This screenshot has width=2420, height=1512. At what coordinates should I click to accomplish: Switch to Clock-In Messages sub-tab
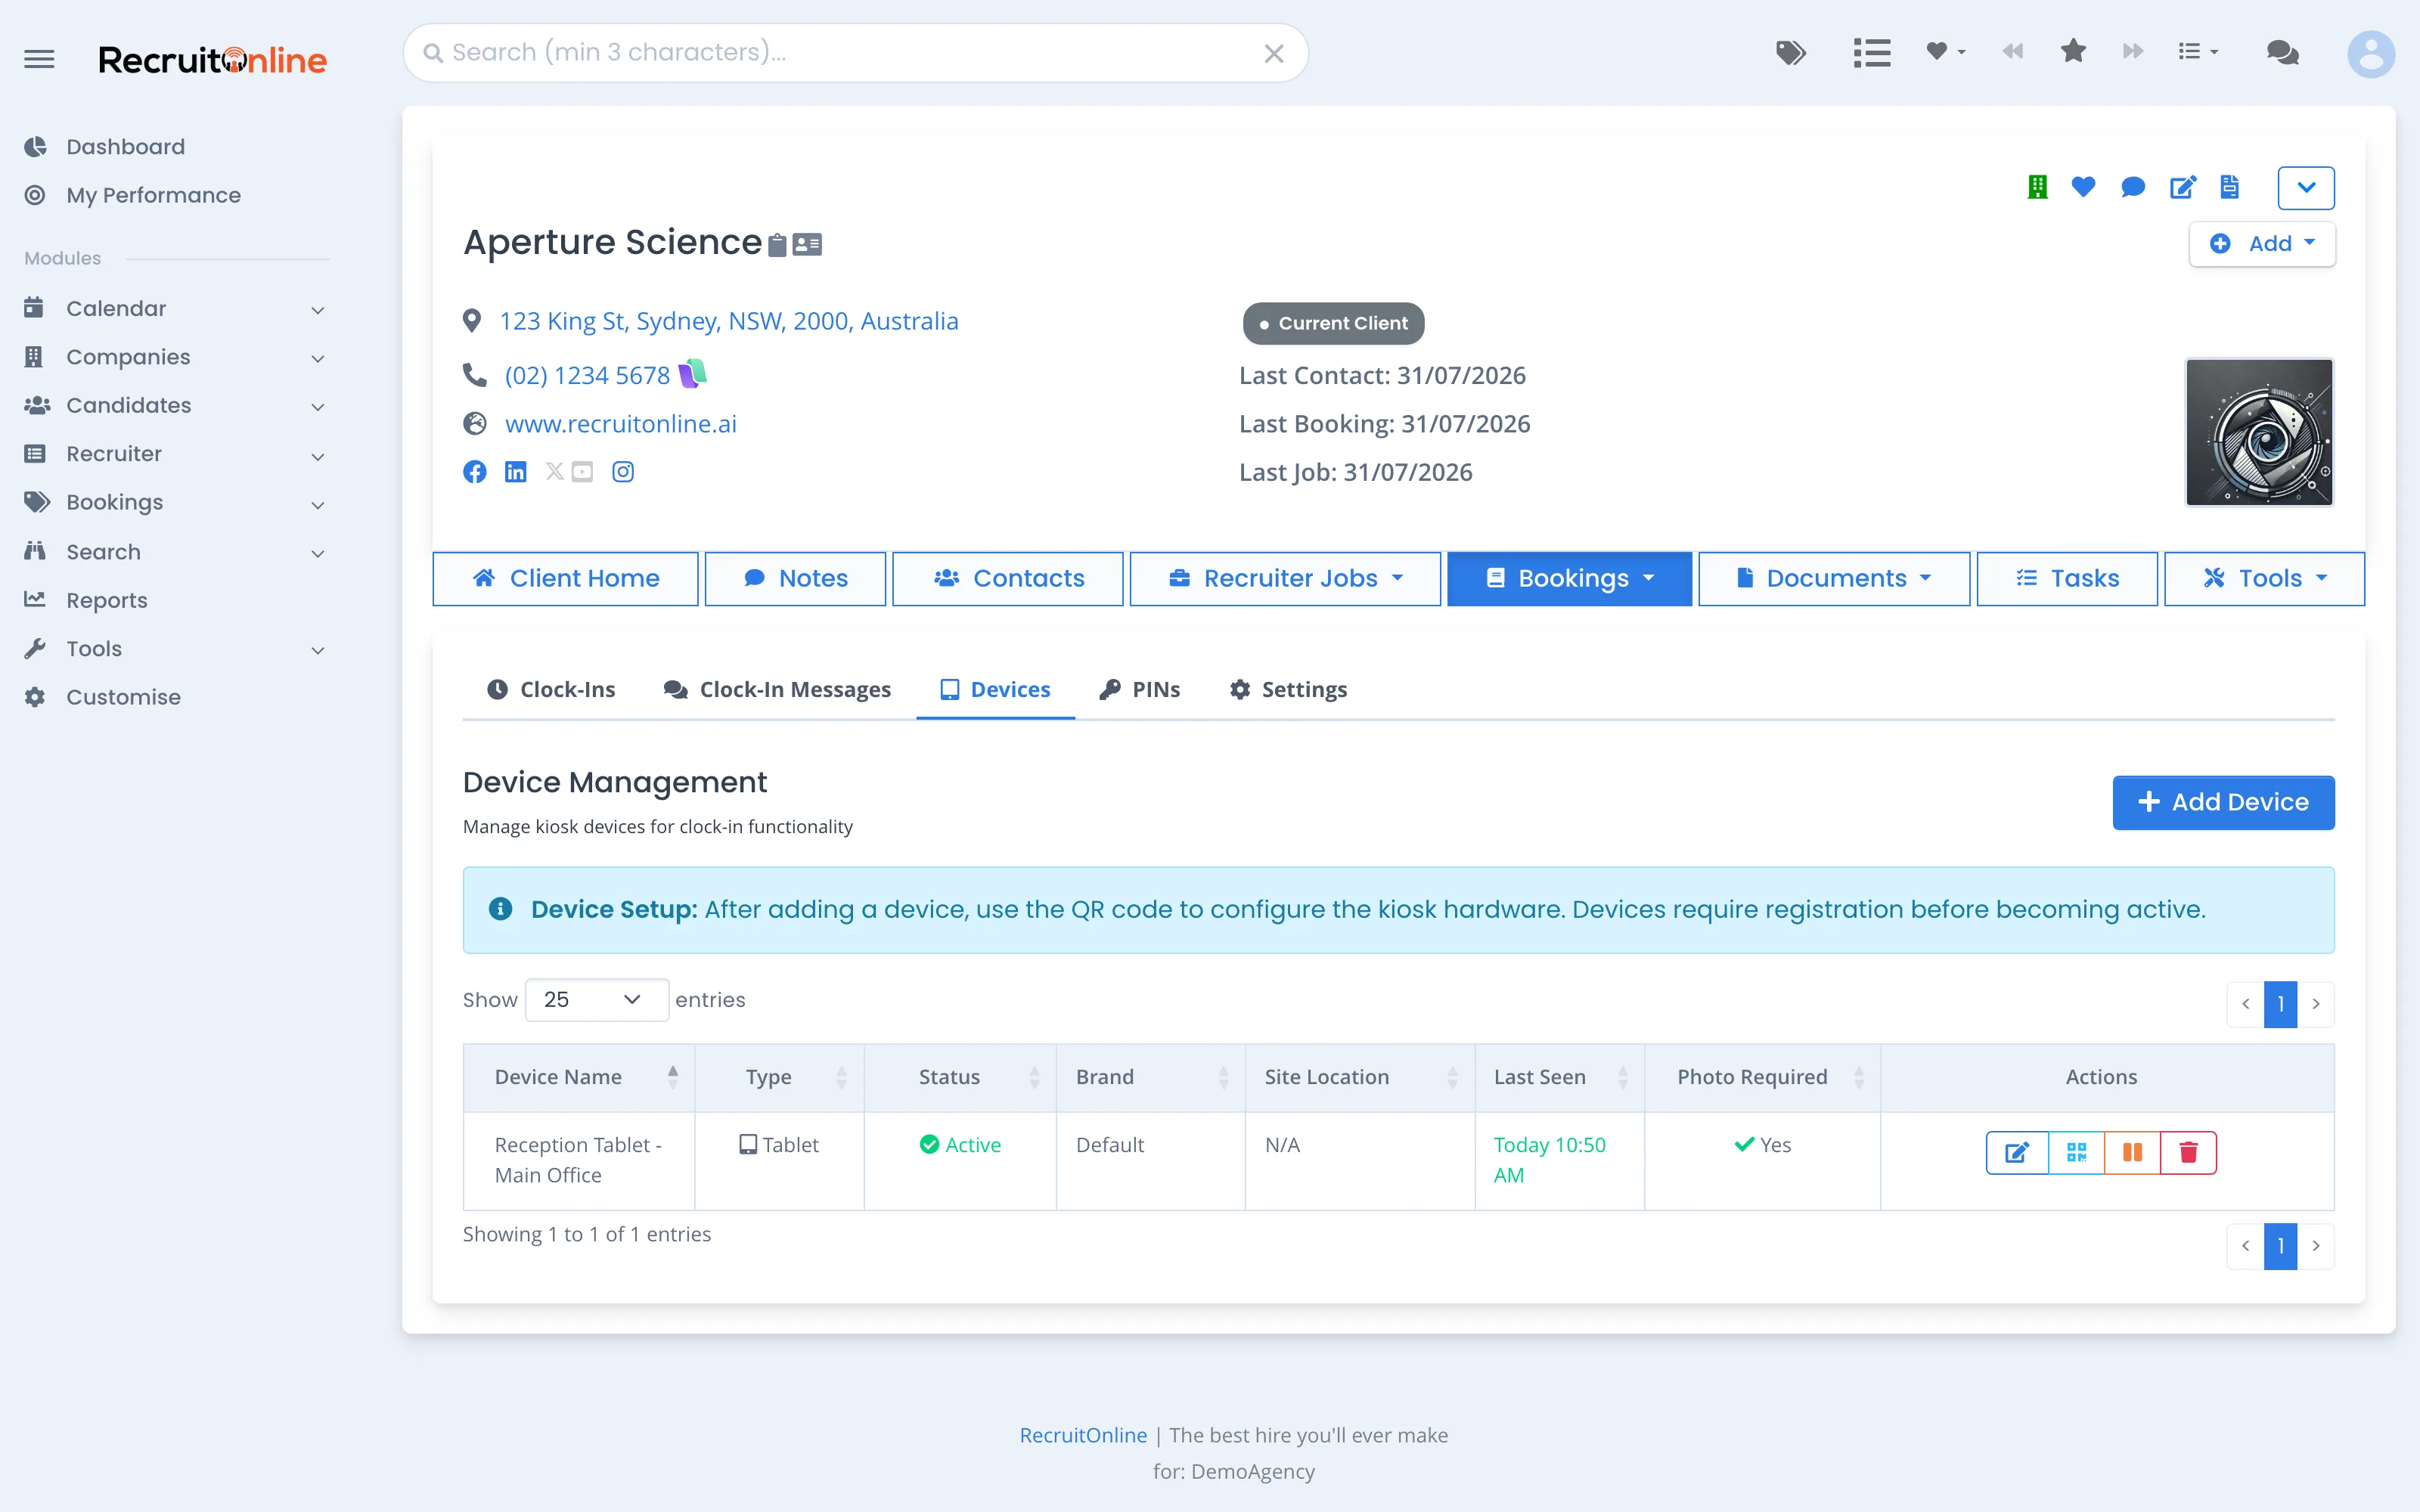[x=777, y=690]
